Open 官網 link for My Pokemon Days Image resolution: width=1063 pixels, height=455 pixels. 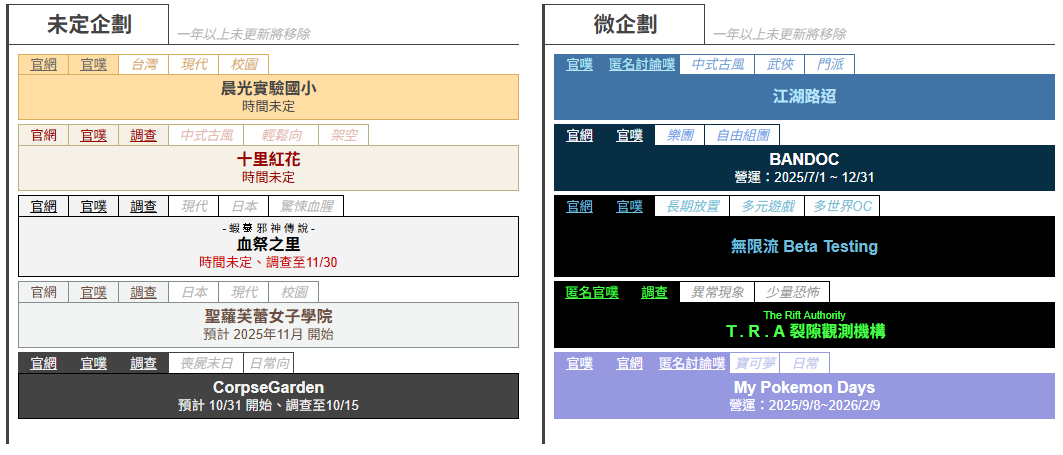click(x=629, y=363)
